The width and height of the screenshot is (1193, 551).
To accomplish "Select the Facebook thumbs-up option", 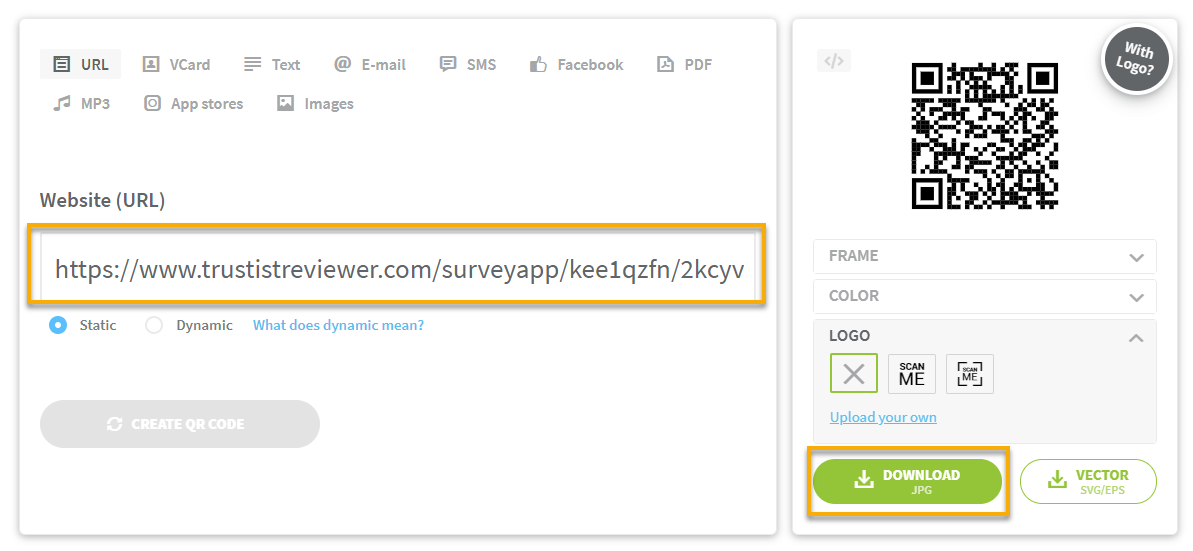I will pos(539,65).
